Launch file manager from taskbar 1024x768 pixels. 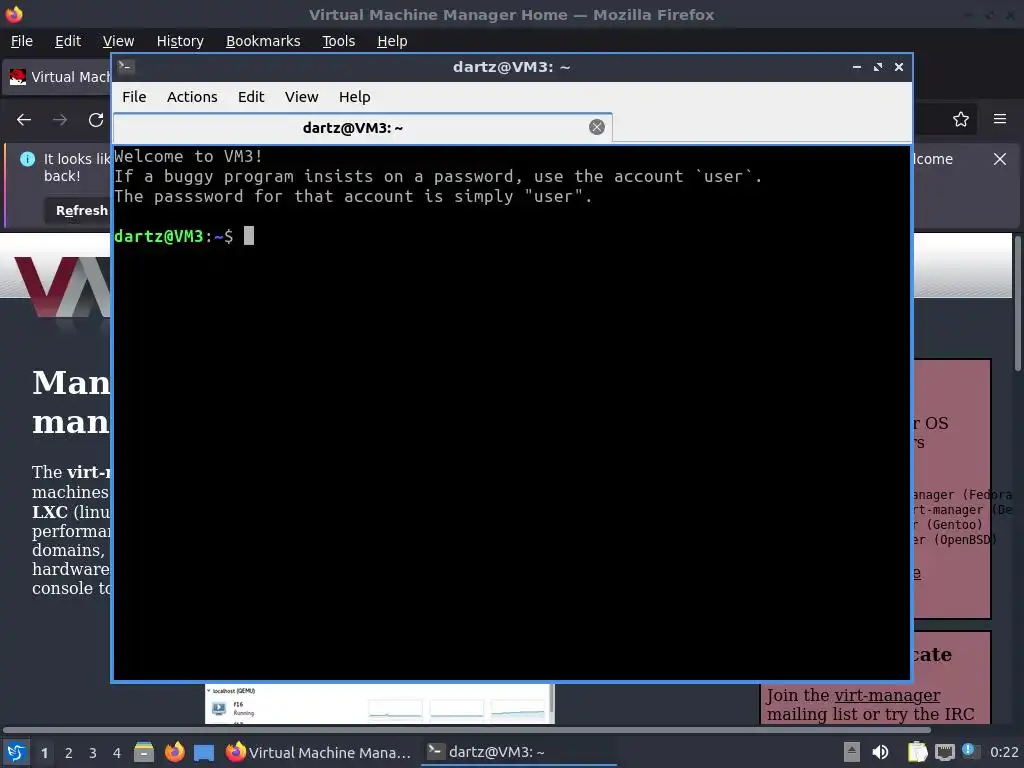coord(144,752)
